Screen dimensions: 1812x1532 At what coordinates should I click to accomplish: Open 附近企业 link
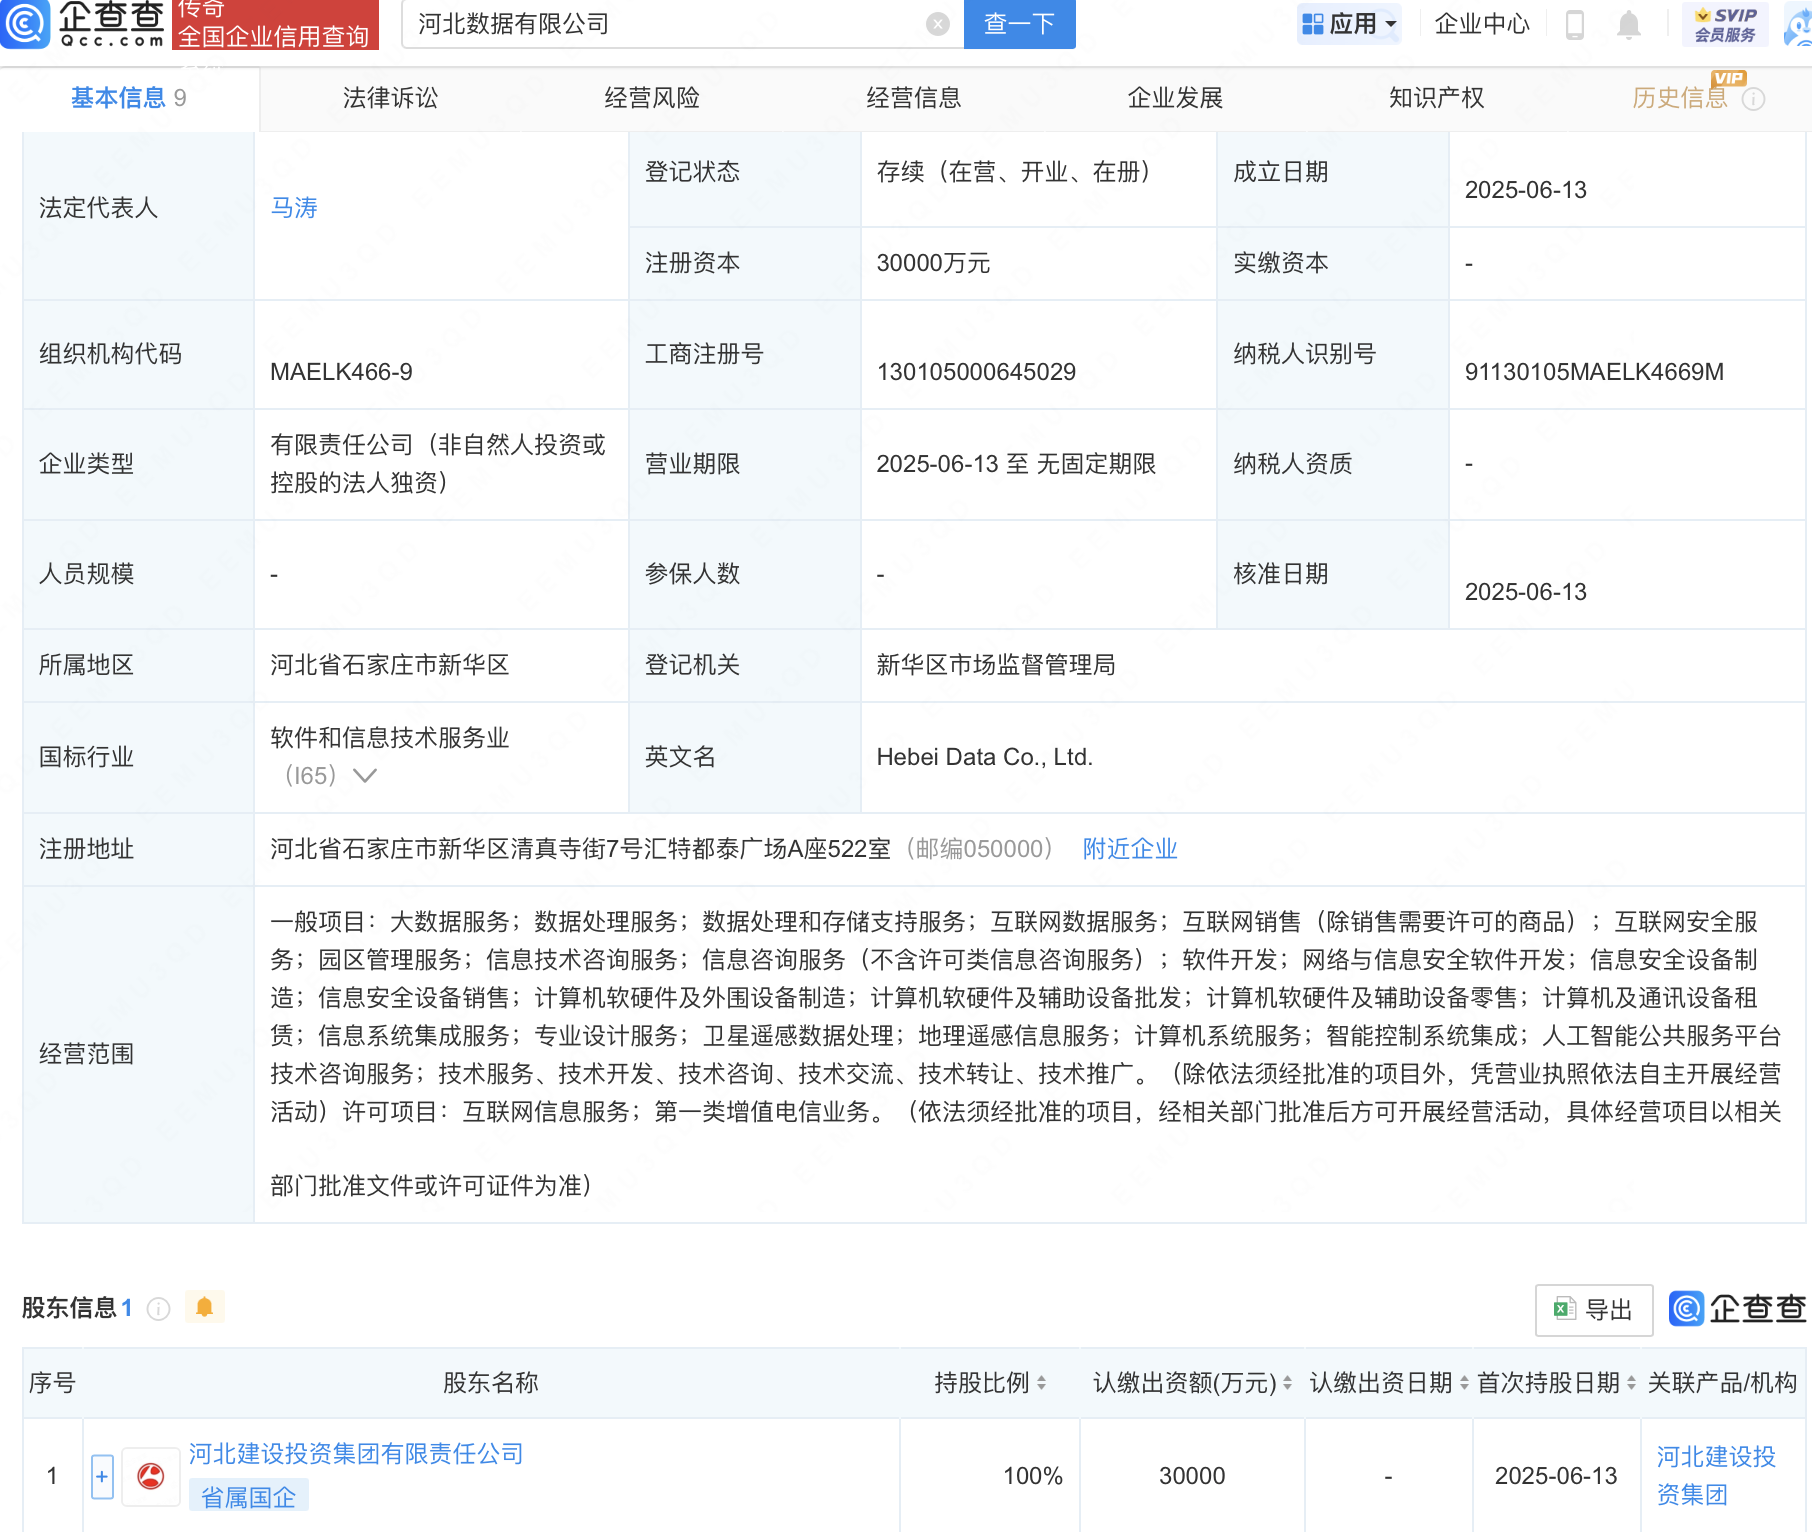1130,849
